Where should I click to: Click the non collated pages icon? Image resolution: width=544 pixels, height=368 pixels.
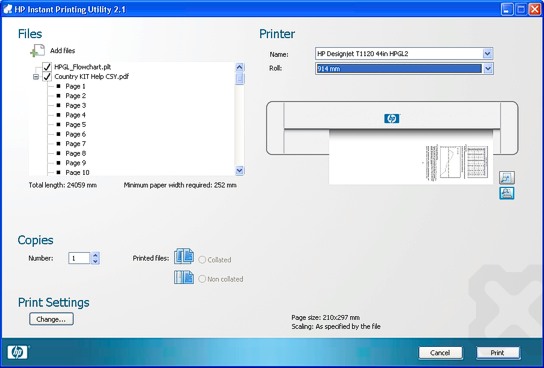pos(184,277)
